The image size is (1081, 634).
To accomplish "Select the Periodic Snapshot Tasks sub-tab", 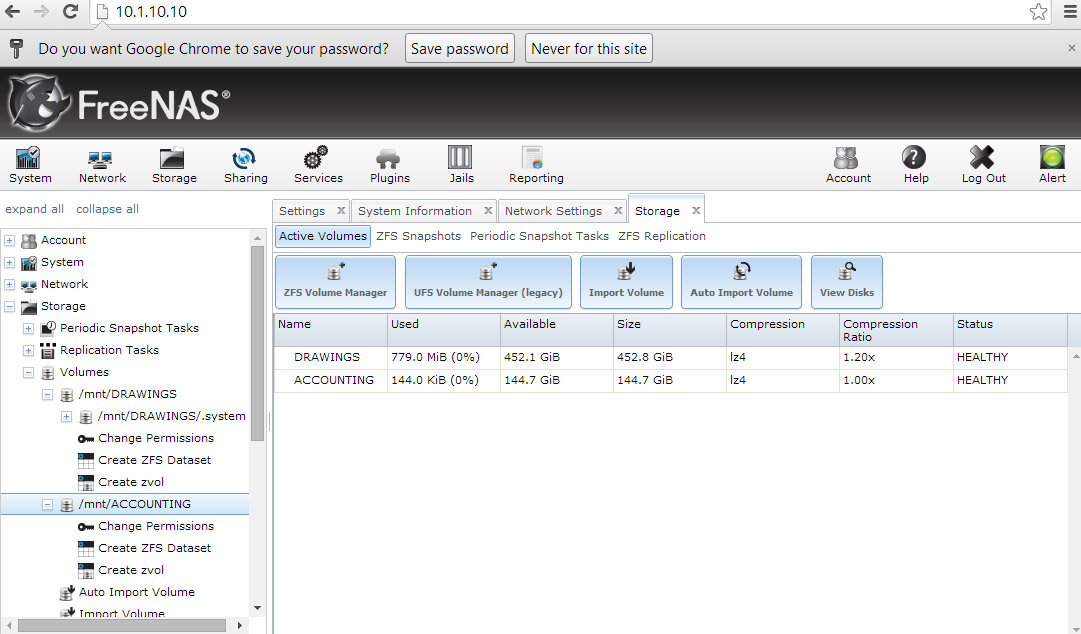I will coord(539,236).
